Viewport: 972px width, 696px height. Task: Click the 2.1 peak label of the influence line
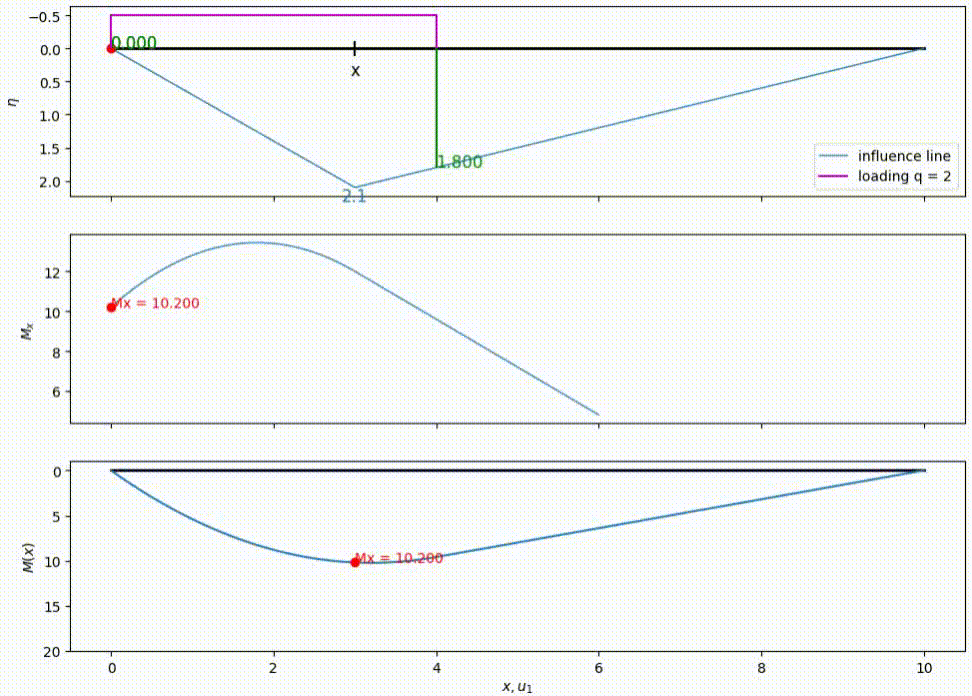tap(354, 197)
